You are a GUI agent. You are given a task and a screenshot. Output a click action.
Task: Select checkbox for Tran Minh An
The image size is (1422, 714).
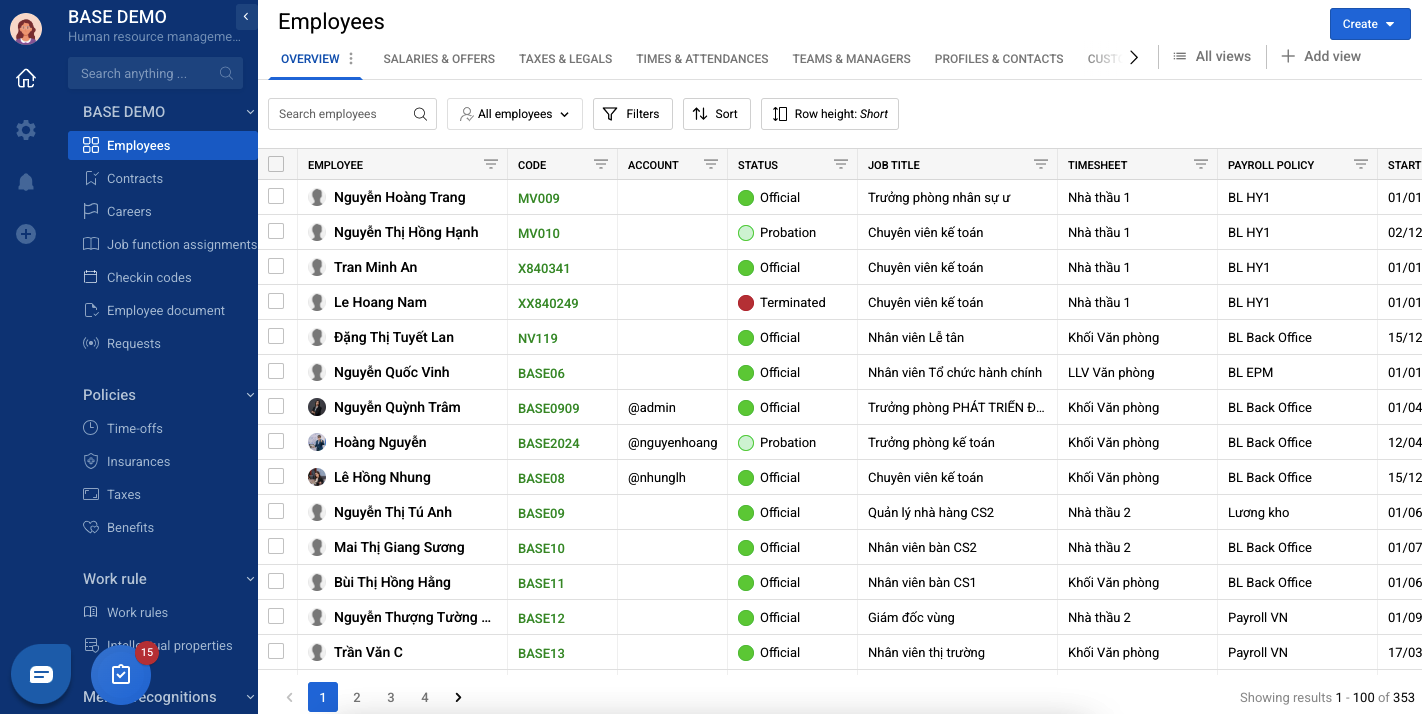point(276,266)
